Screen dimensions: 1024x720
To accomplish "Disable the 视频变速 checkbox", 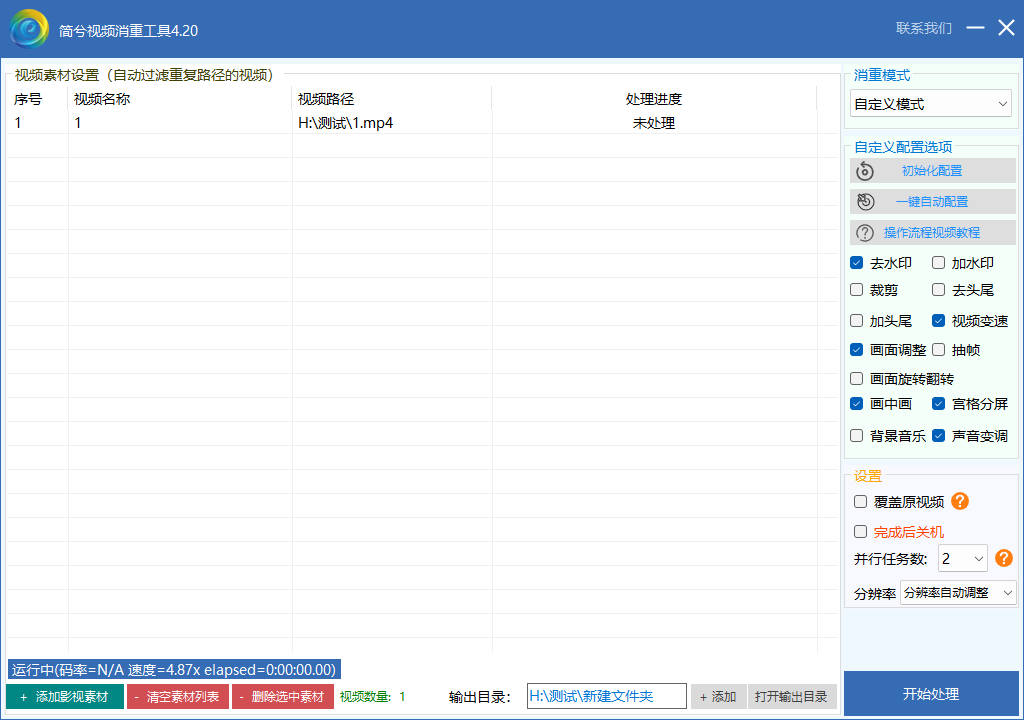I will (938, 321).
